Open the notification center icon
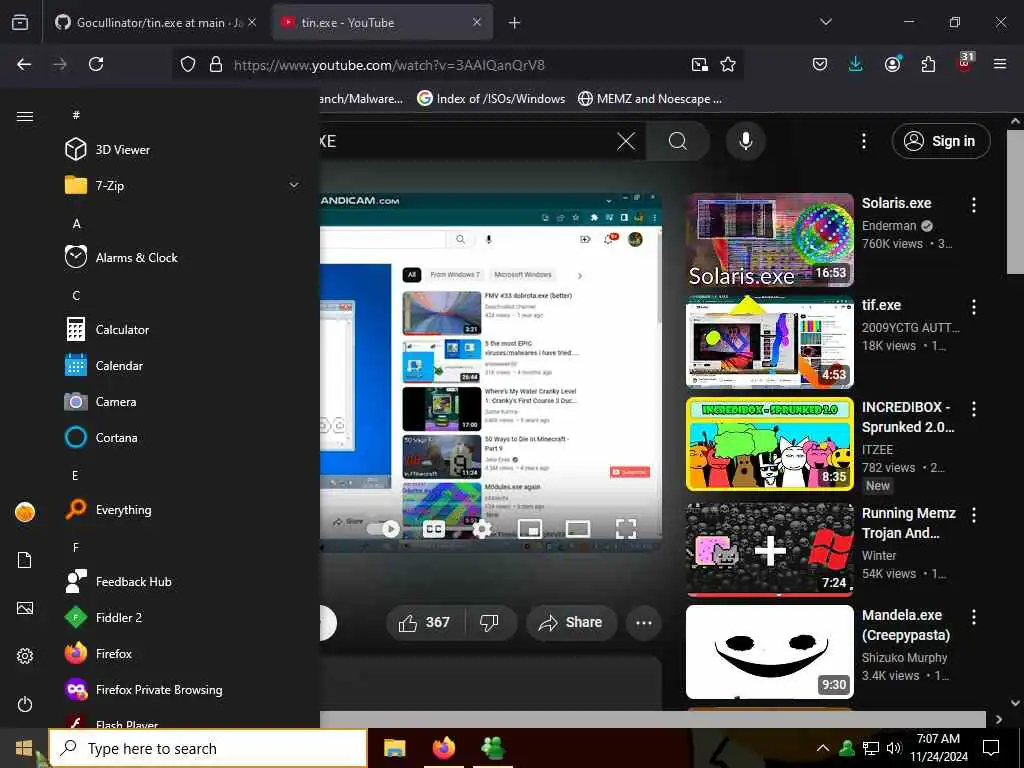Image resolution: width=1024 pixels, height=768 pixels. tap(991, 748)
